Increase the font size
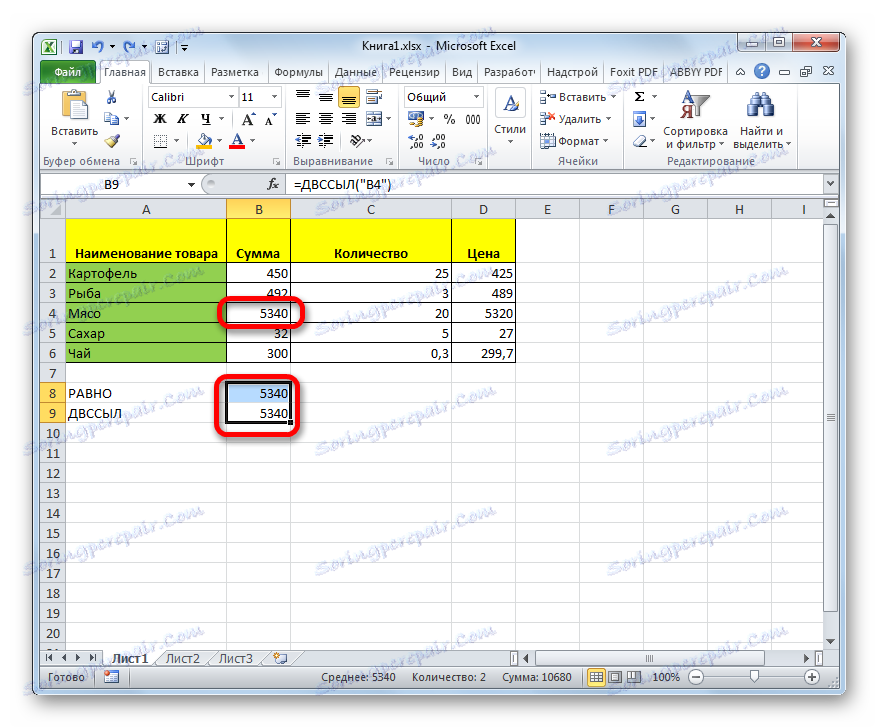This screenshot has height=728, width=879. 248,119
